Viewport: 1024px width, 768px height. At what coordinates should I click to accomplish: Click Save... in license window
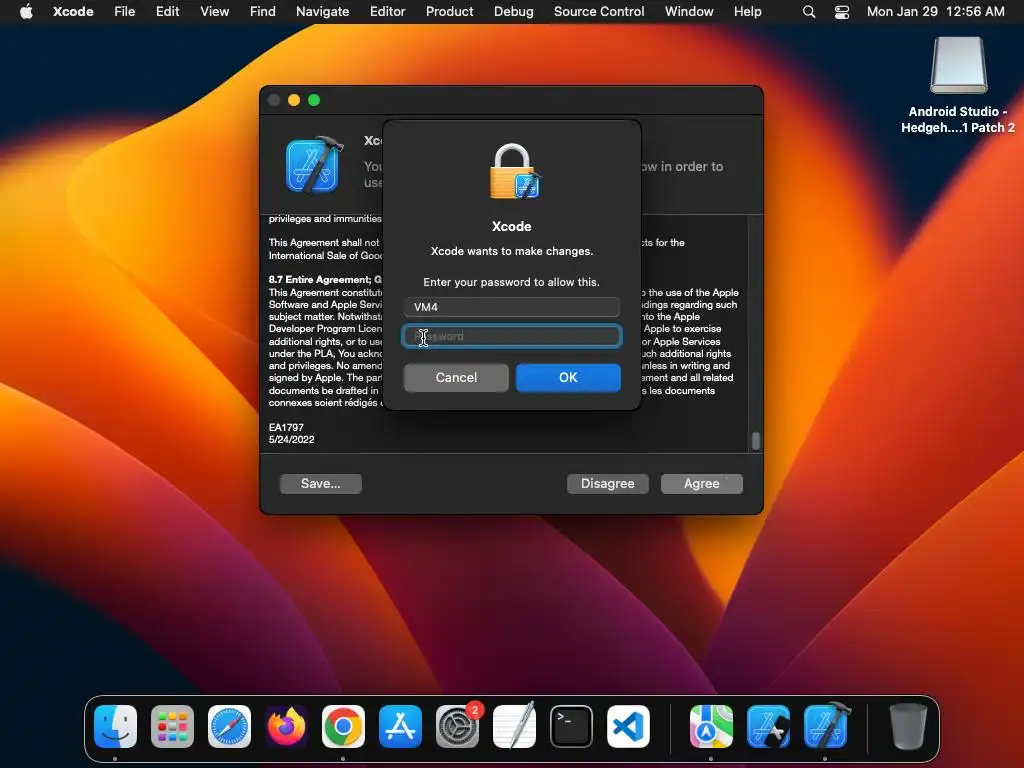point(321,483)
